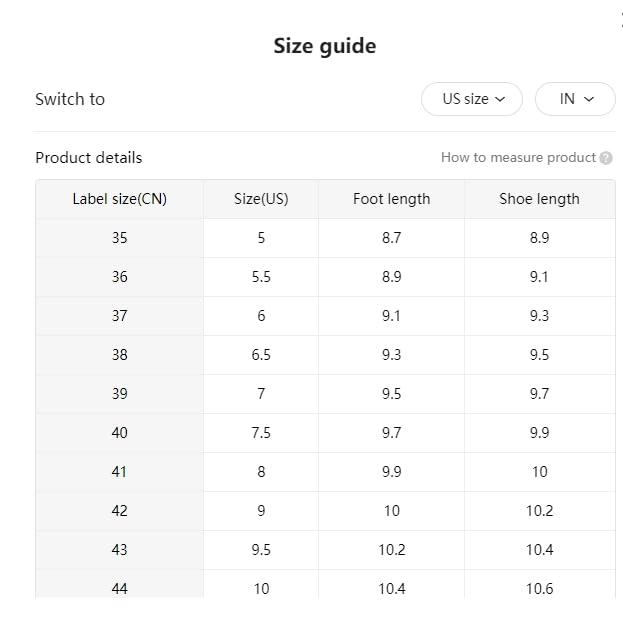Open the How to measure product link
623x621 pixels.
[x=518, y=158]
